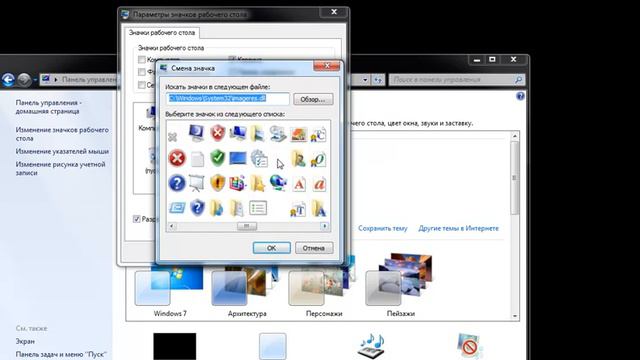Choose the networked computers icon
Viewport: 640px width, 360px height.
click(x=278, y=133)
